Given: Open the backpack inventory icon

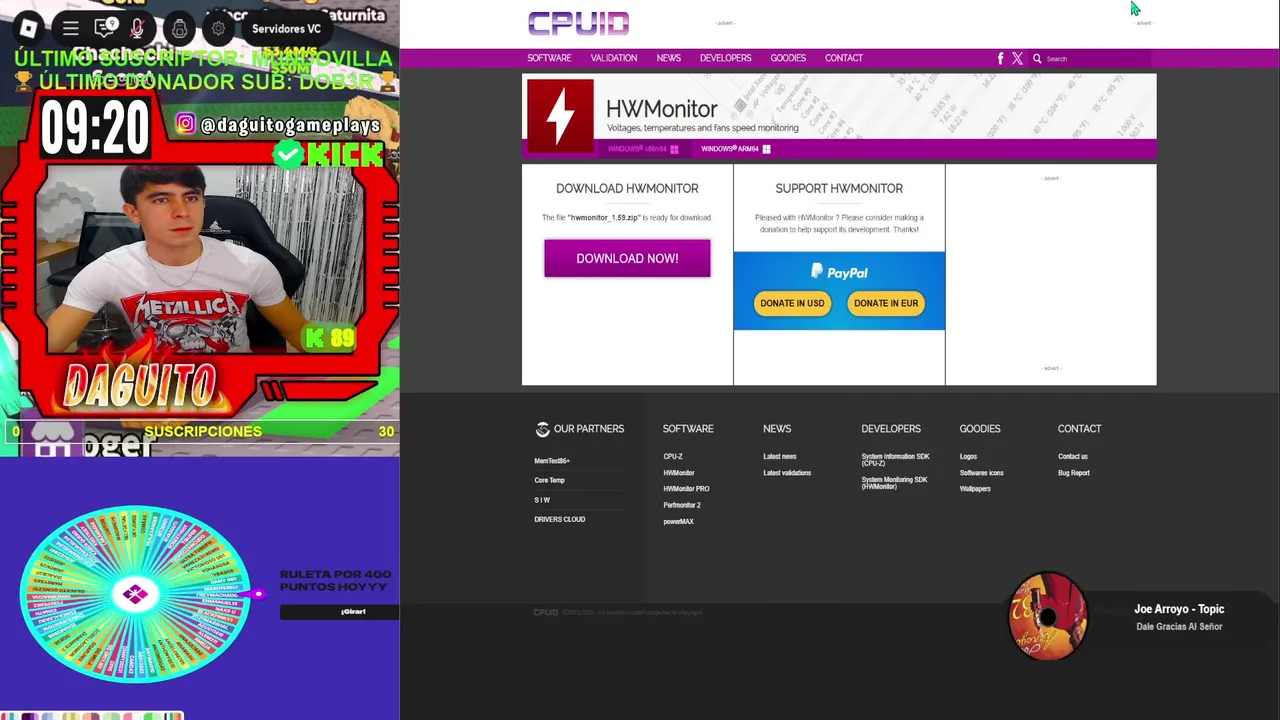Looking at the screenshot, I should pos(179,28).
